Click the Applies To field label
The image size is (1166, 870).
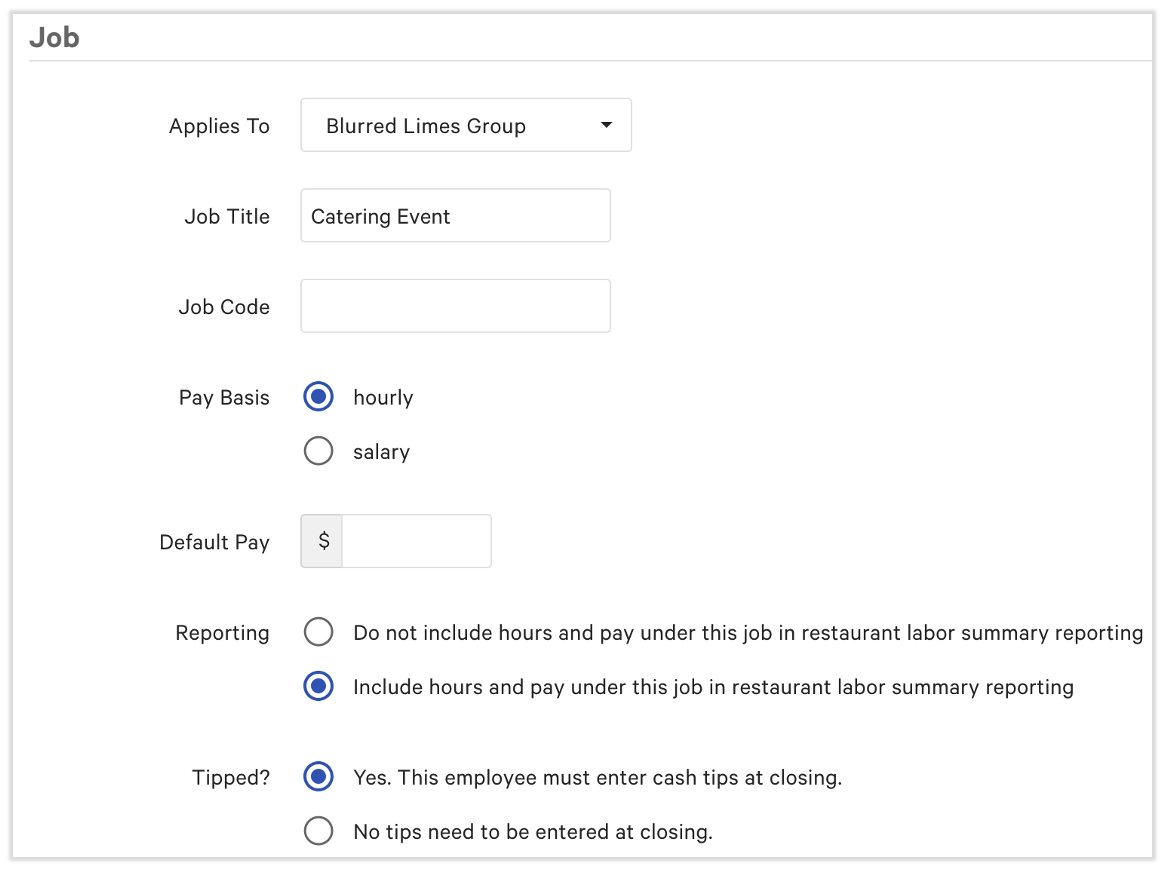[x=219, y=126]
